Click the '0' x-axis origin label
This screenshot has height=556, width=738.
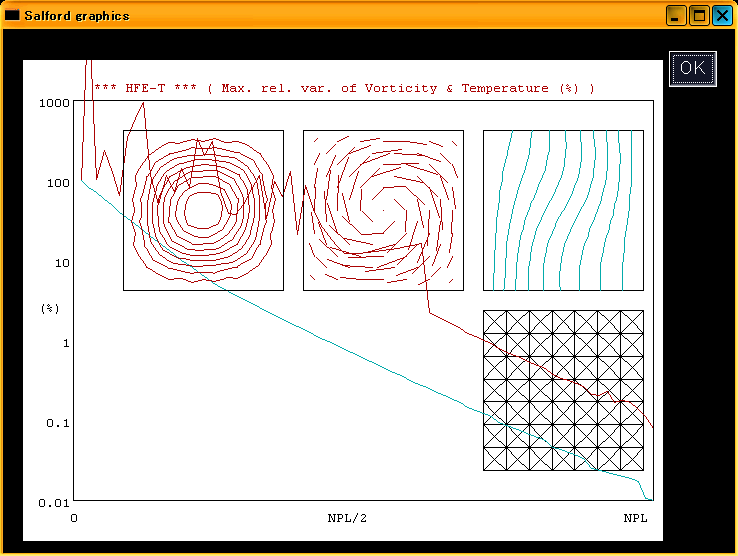74,518
